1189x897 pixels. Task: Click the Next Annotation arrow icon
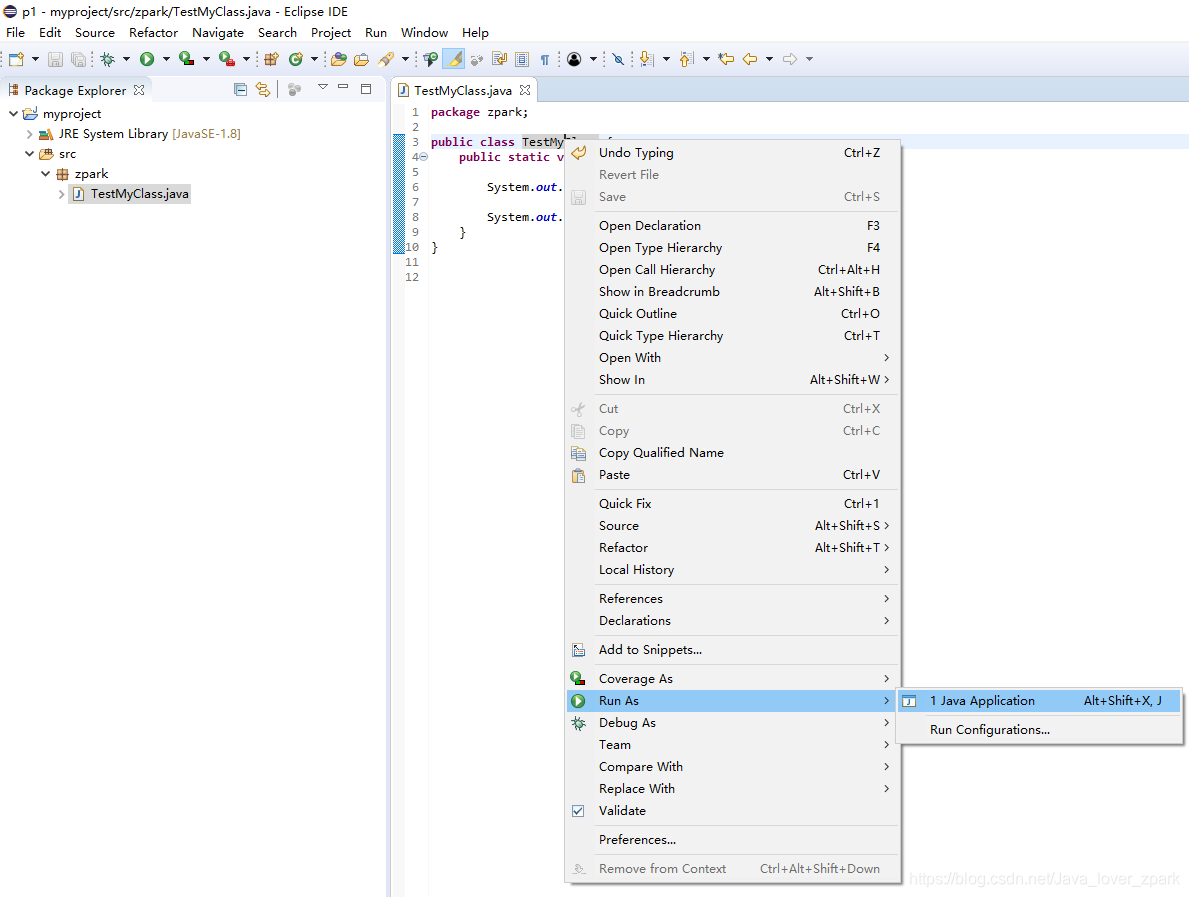(x=646, y=59)
